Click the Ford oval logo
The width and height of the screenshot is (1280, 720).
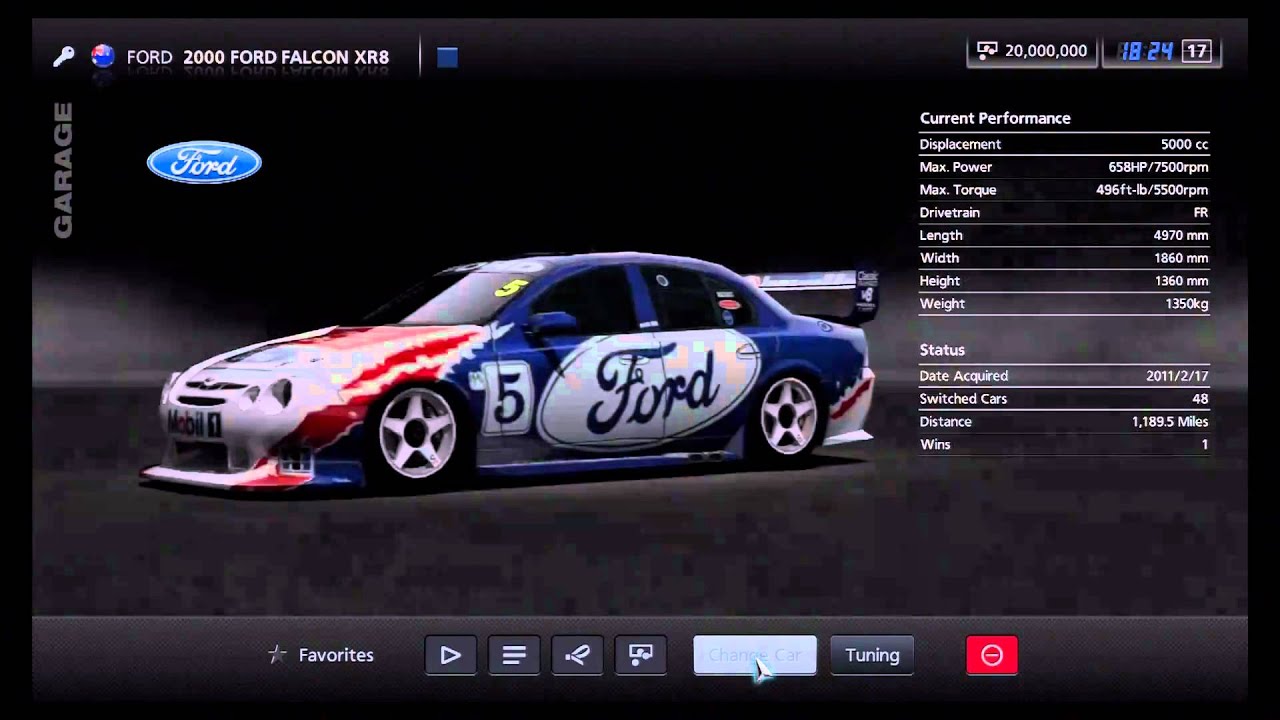pyautogui.click(x=204, y=162)
